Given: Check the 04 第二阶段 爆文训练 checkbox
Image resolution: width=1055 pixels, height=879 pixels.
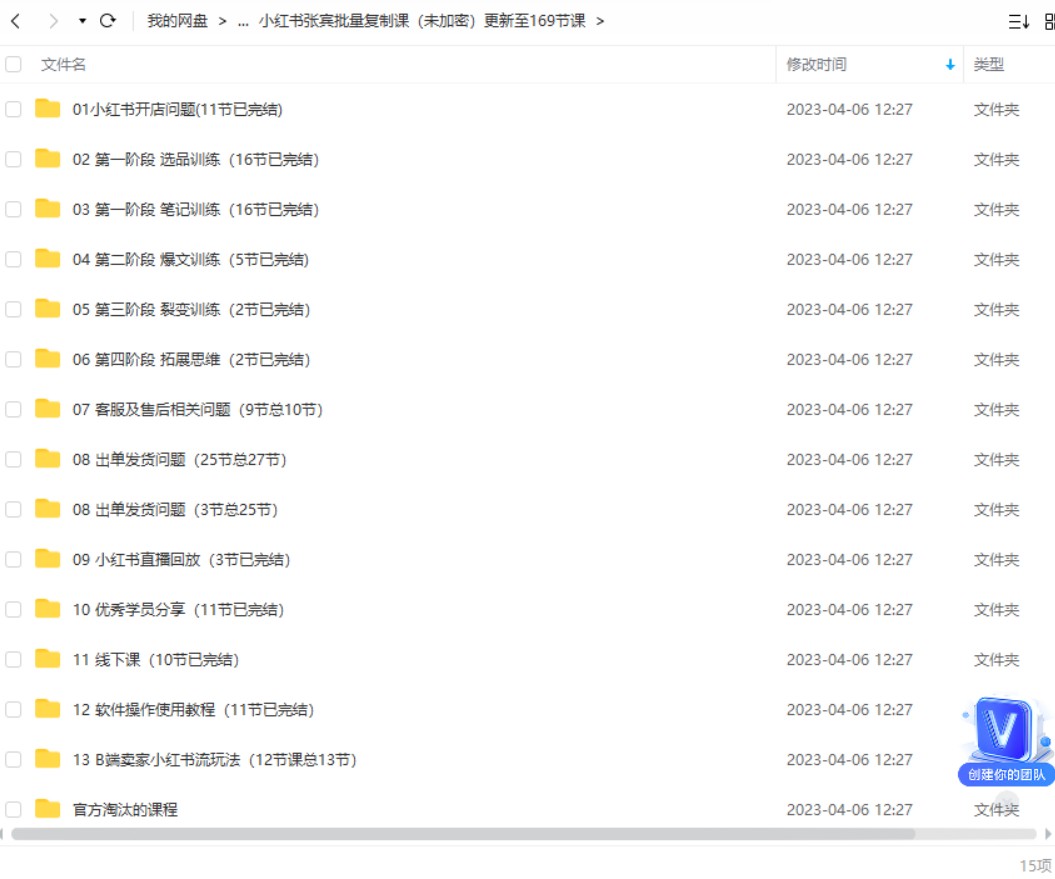Looking at the screenshot, I should pyautogui.click(x=13, y=259).
